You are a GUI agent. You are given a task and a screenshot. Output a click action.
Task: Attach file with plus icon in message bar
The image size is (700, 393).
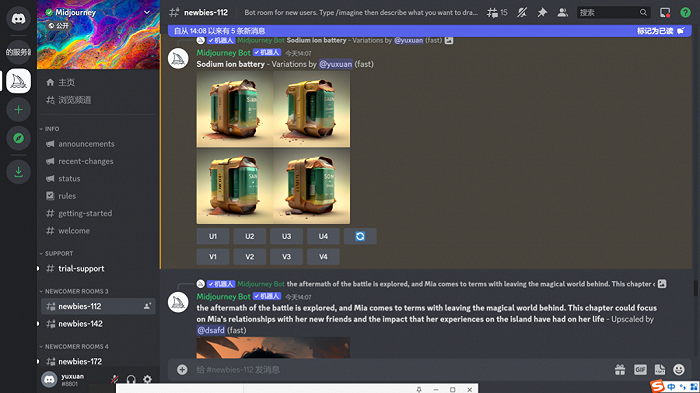182,370
